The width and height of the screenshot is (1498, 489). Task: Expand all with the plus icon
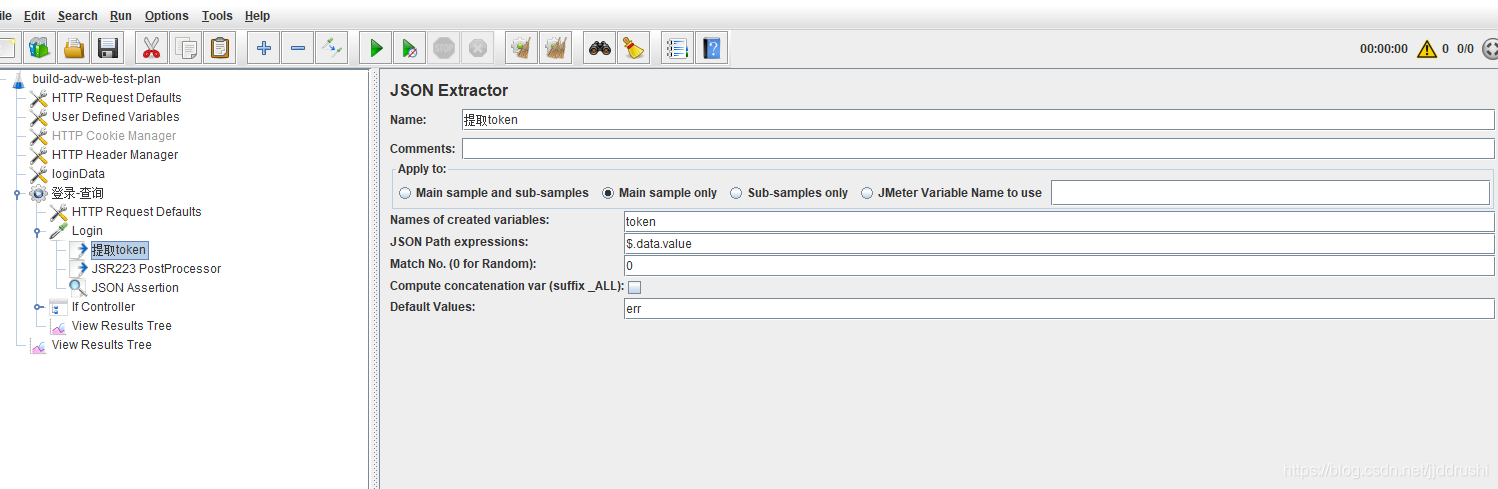[x=264, y=47]
